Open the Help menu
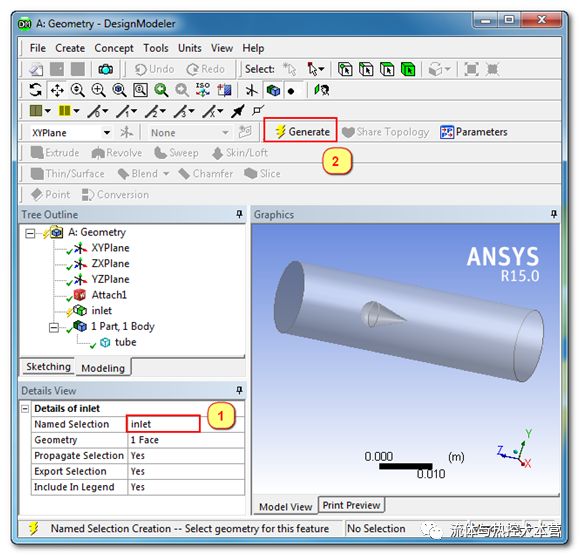 [x=253, y=48]
